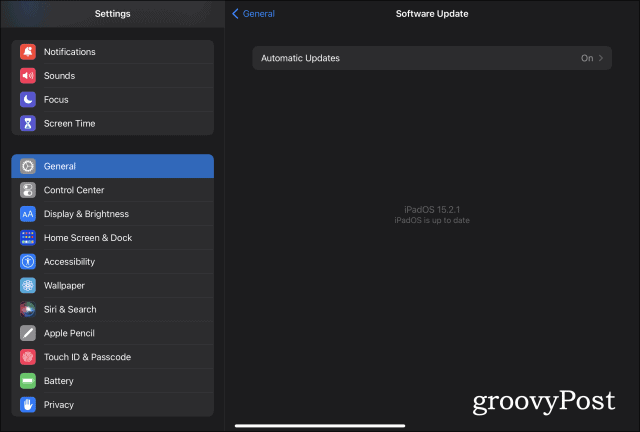Select Sounds in the sidebar
This screenshot has width=640, height=432.
point(113,76)
